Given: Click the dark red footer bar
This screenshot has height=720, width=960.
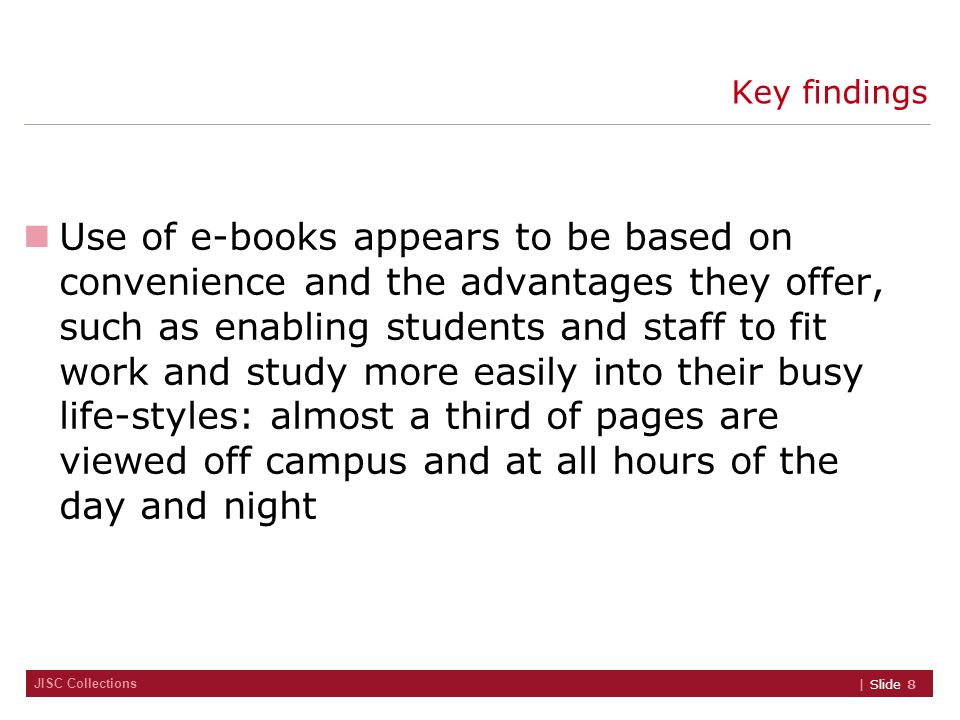Looking at the screenshot, I should (x=479, y=683).
